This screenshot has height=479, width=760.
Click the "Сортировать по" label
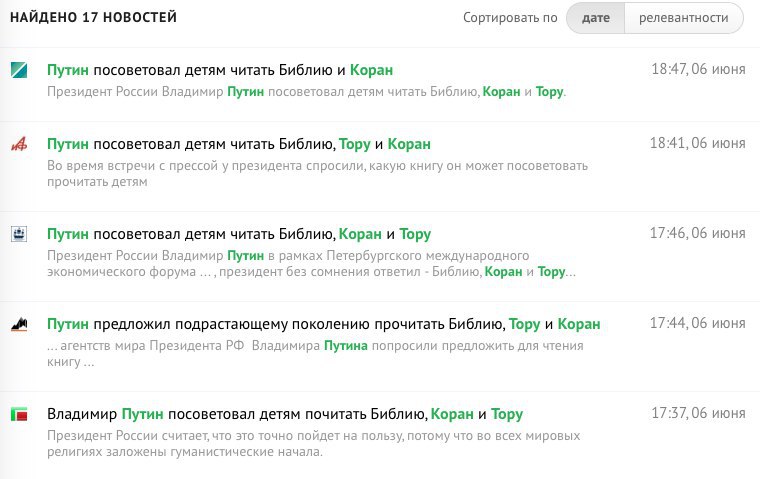click(510, 18)
